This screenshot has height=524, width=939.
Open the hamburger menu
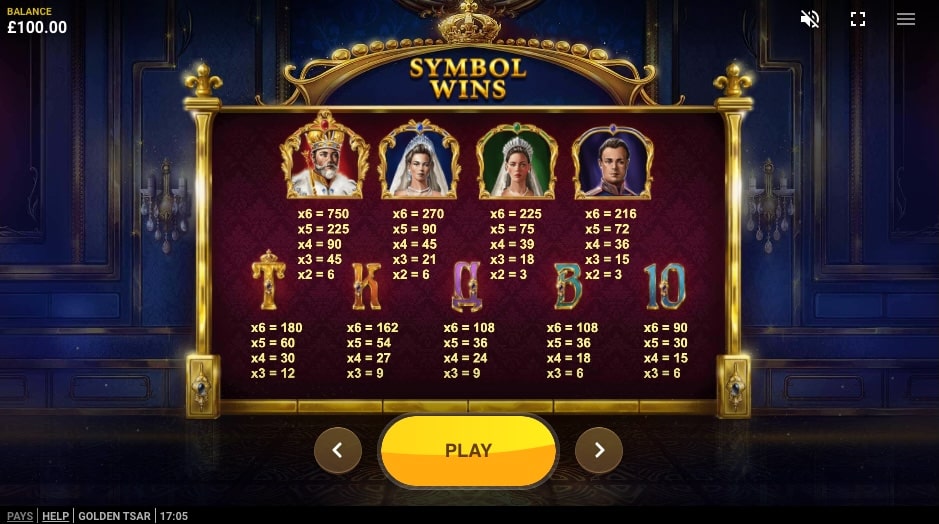pyautogui.click(x=905, y=19)
